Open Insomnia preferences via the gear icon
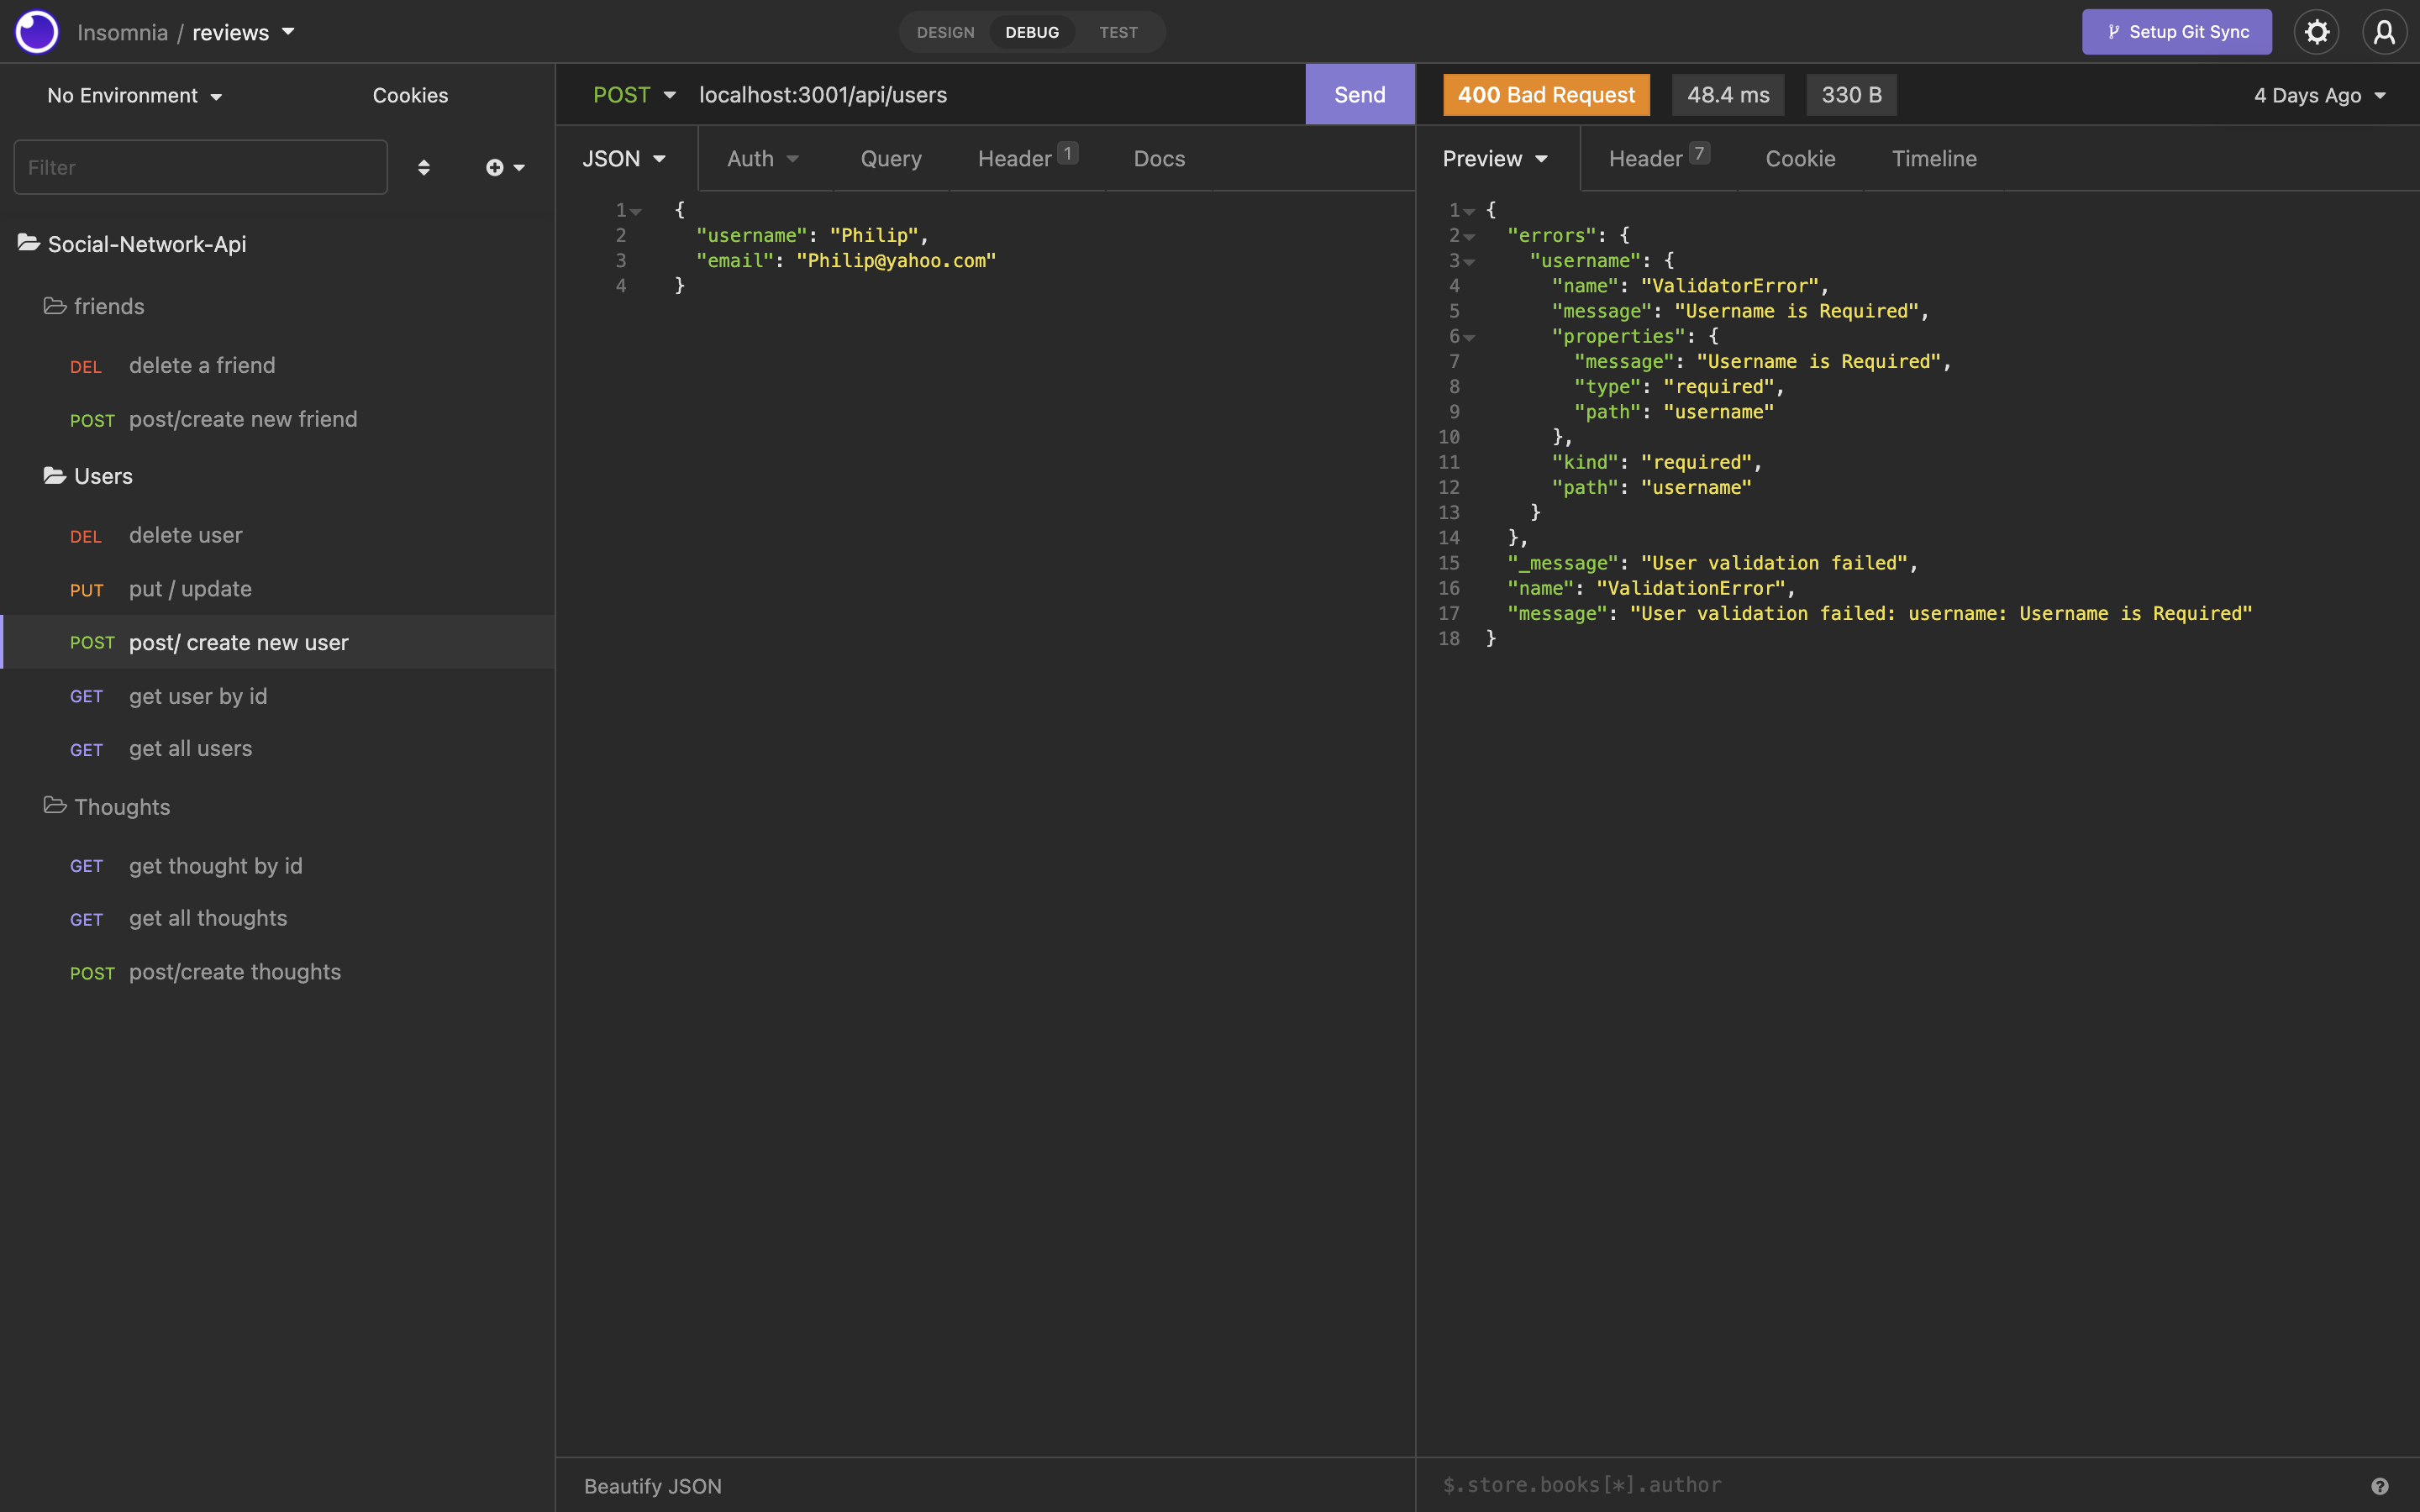This screenshot has height=1512, width=2420. tap(2316, 31)
